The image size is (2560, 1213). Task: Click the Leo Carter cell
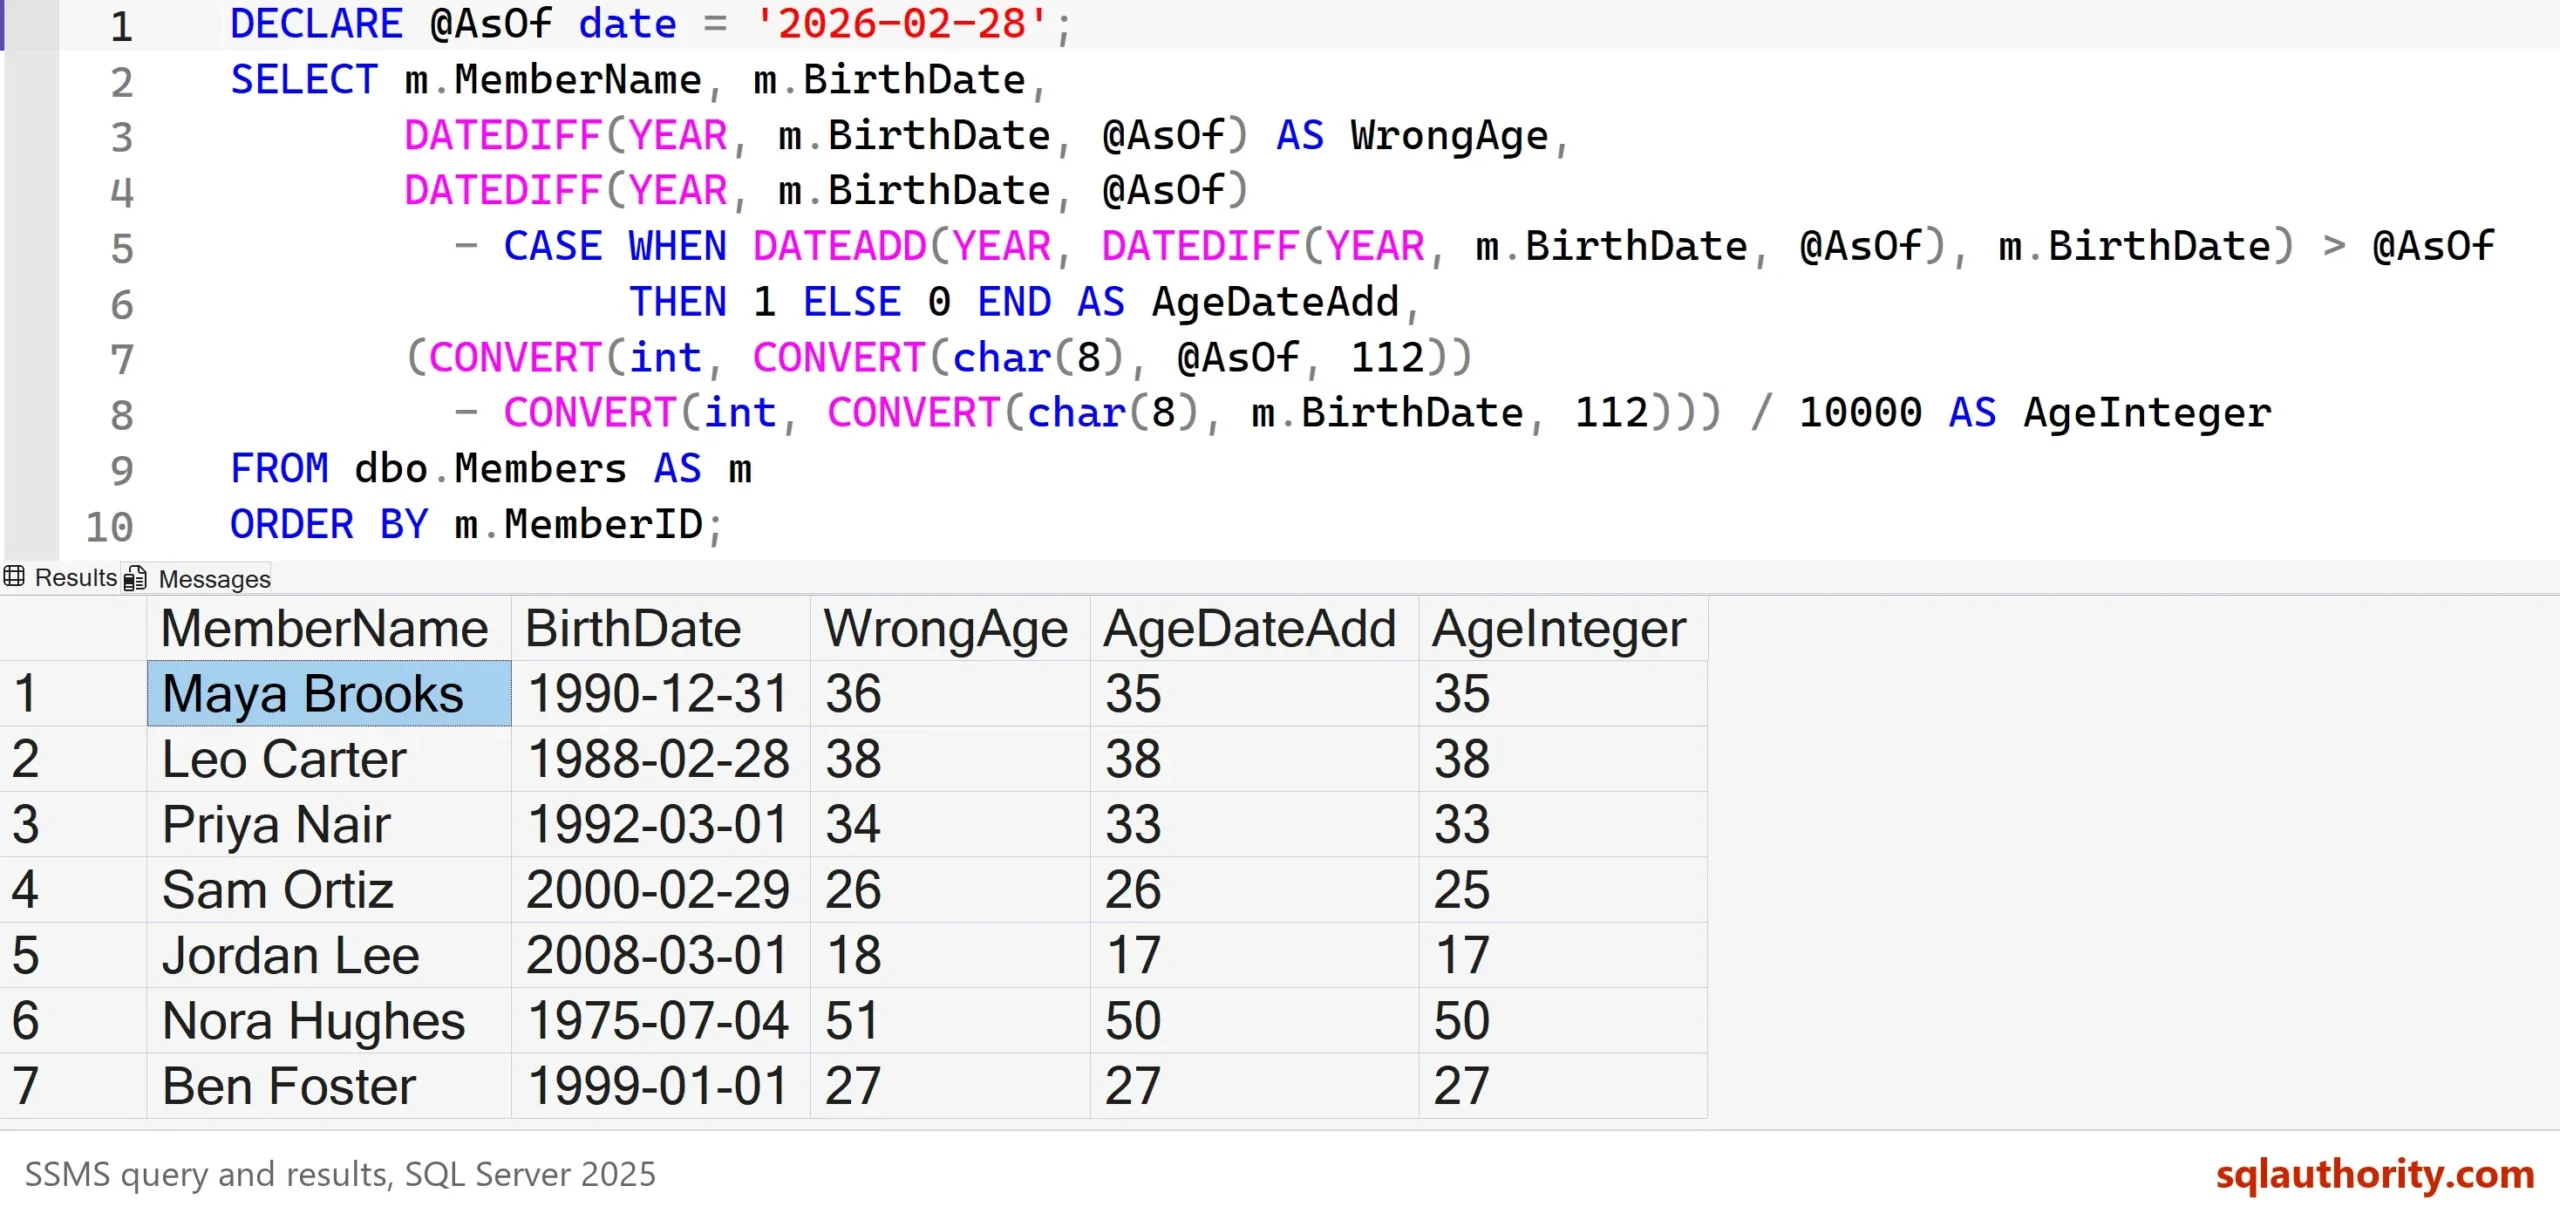[329, 759]
